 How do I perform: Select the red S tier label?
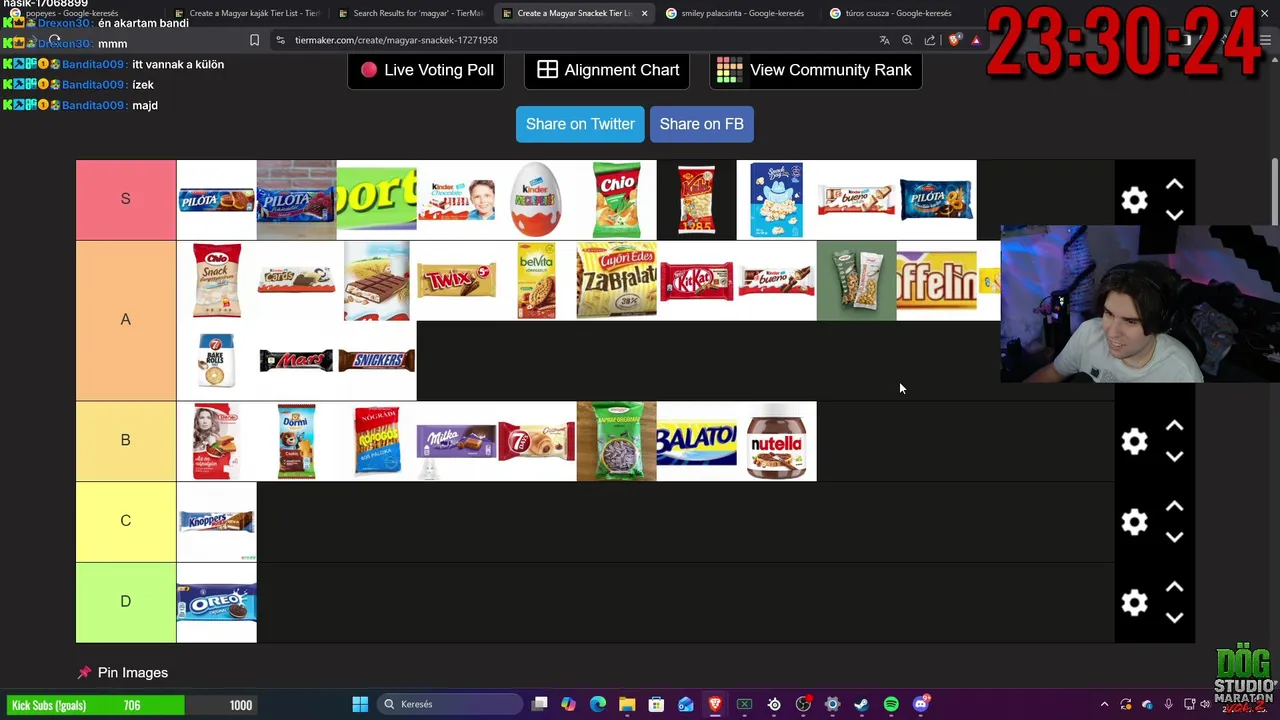126,199
